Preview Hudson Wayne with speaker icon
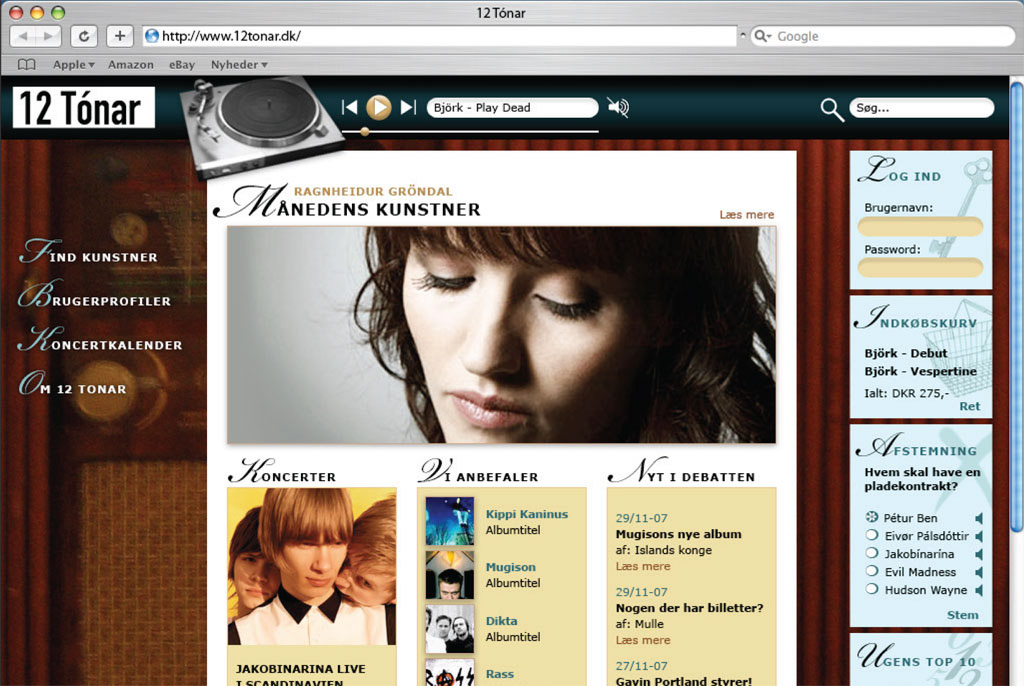The height and width of the screenshot is (686, 1024). [x=979, y=590]
